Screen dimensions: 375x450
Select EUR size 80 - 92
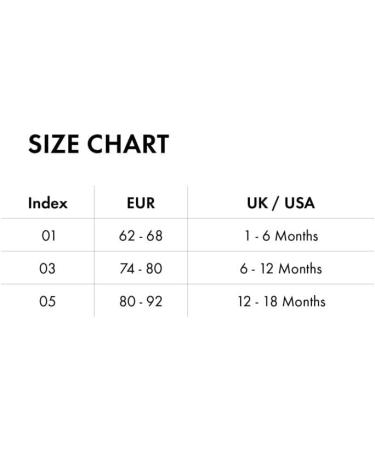(141, 302)
